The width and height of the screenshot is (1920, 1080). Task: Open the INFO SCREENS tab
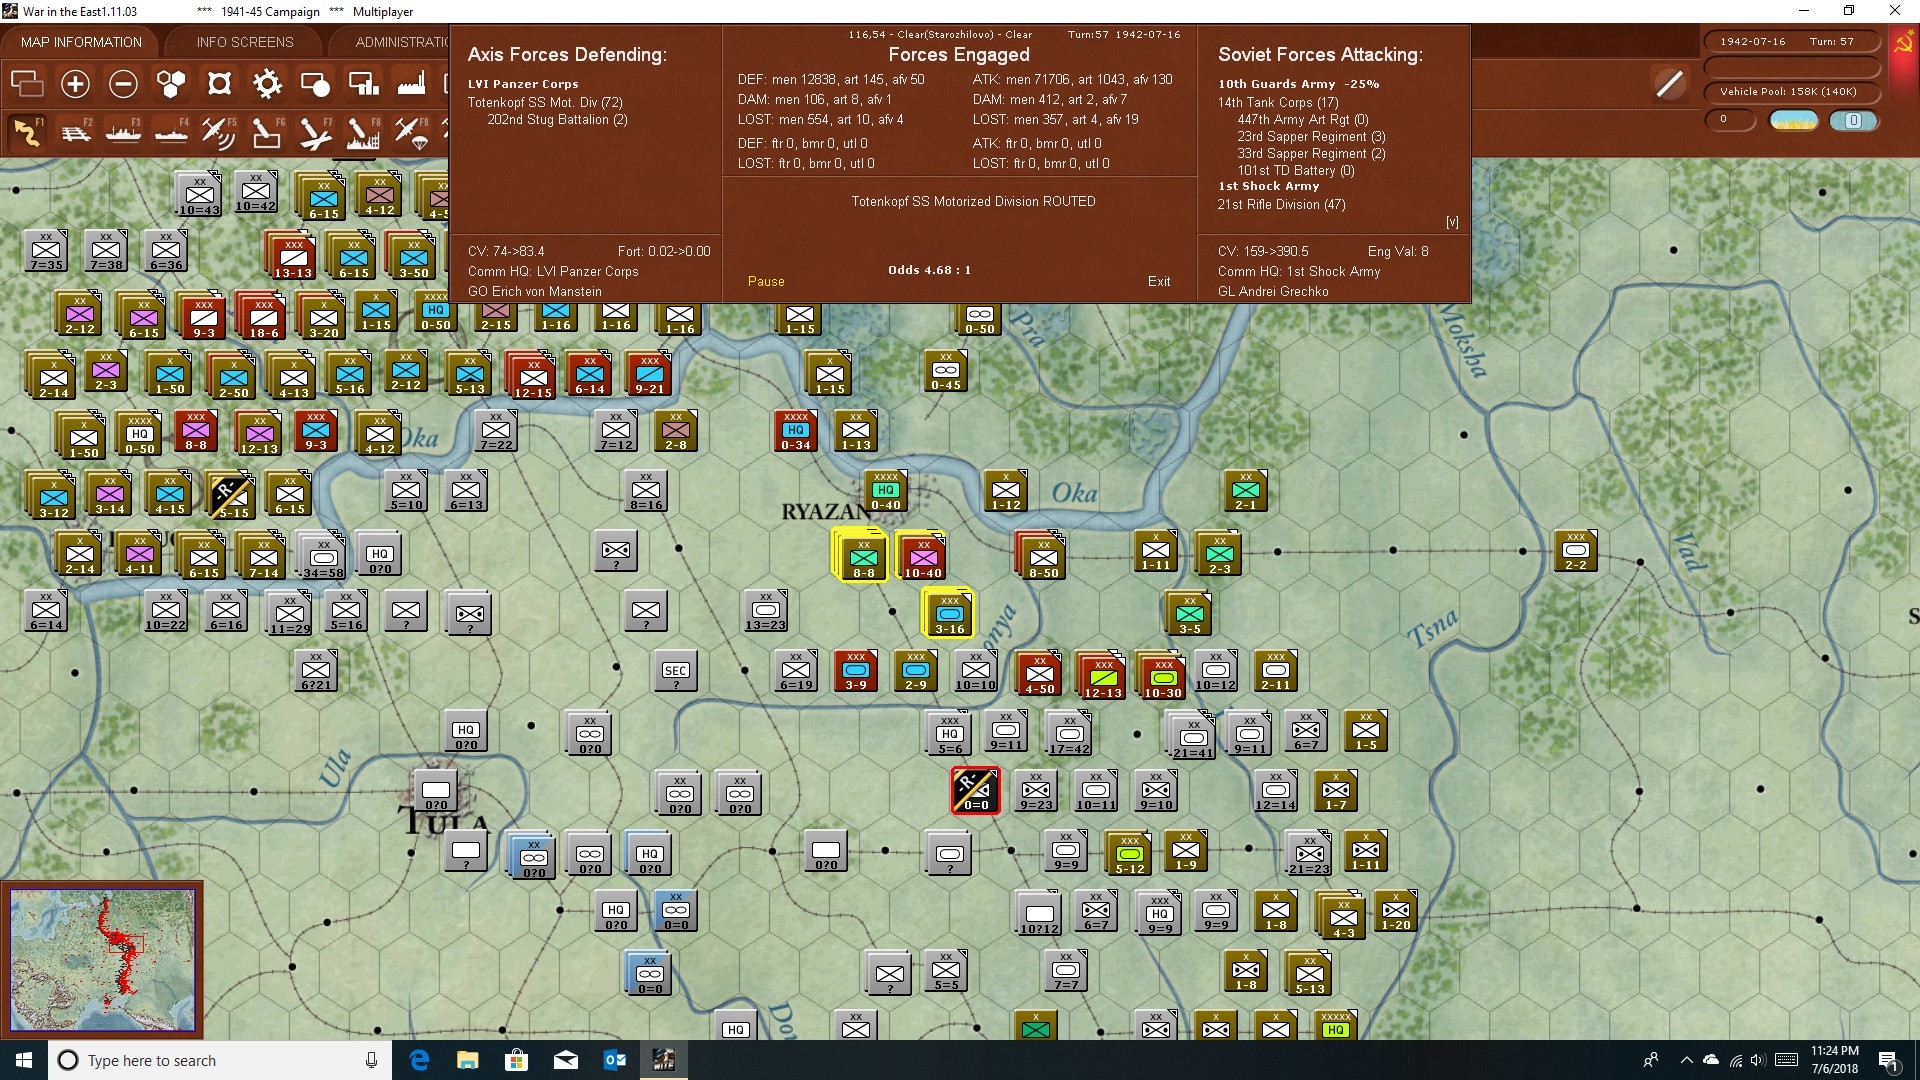(245, 42)
